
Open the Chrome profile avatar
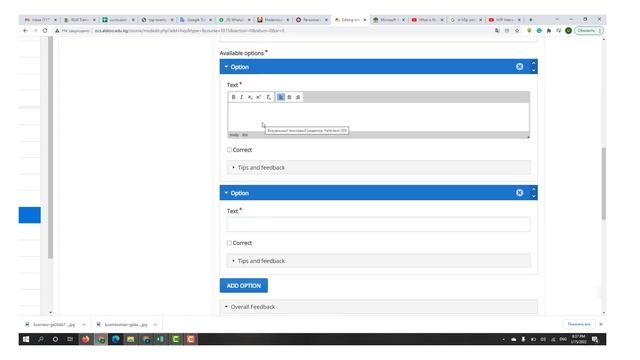(568, 31)
